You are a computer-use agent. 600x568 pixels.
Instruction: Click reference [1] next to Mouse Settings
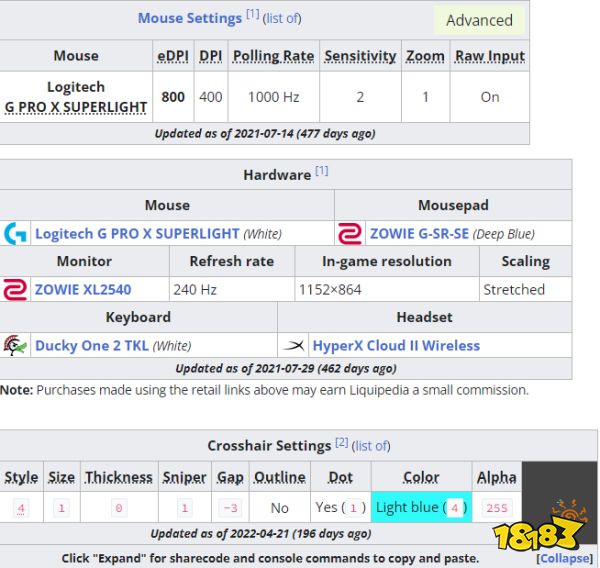[253, 15]
